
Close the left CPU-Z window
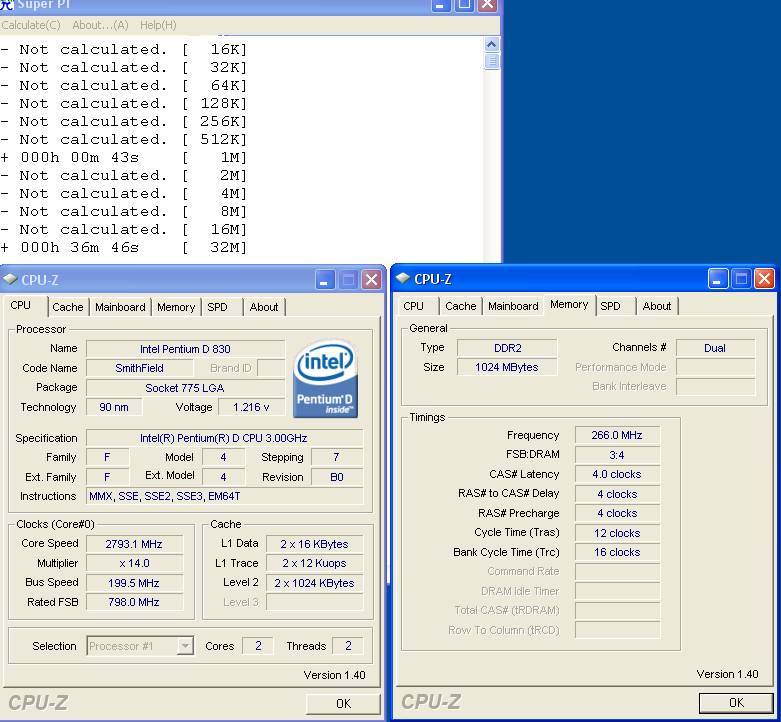(x=372, y=280)
